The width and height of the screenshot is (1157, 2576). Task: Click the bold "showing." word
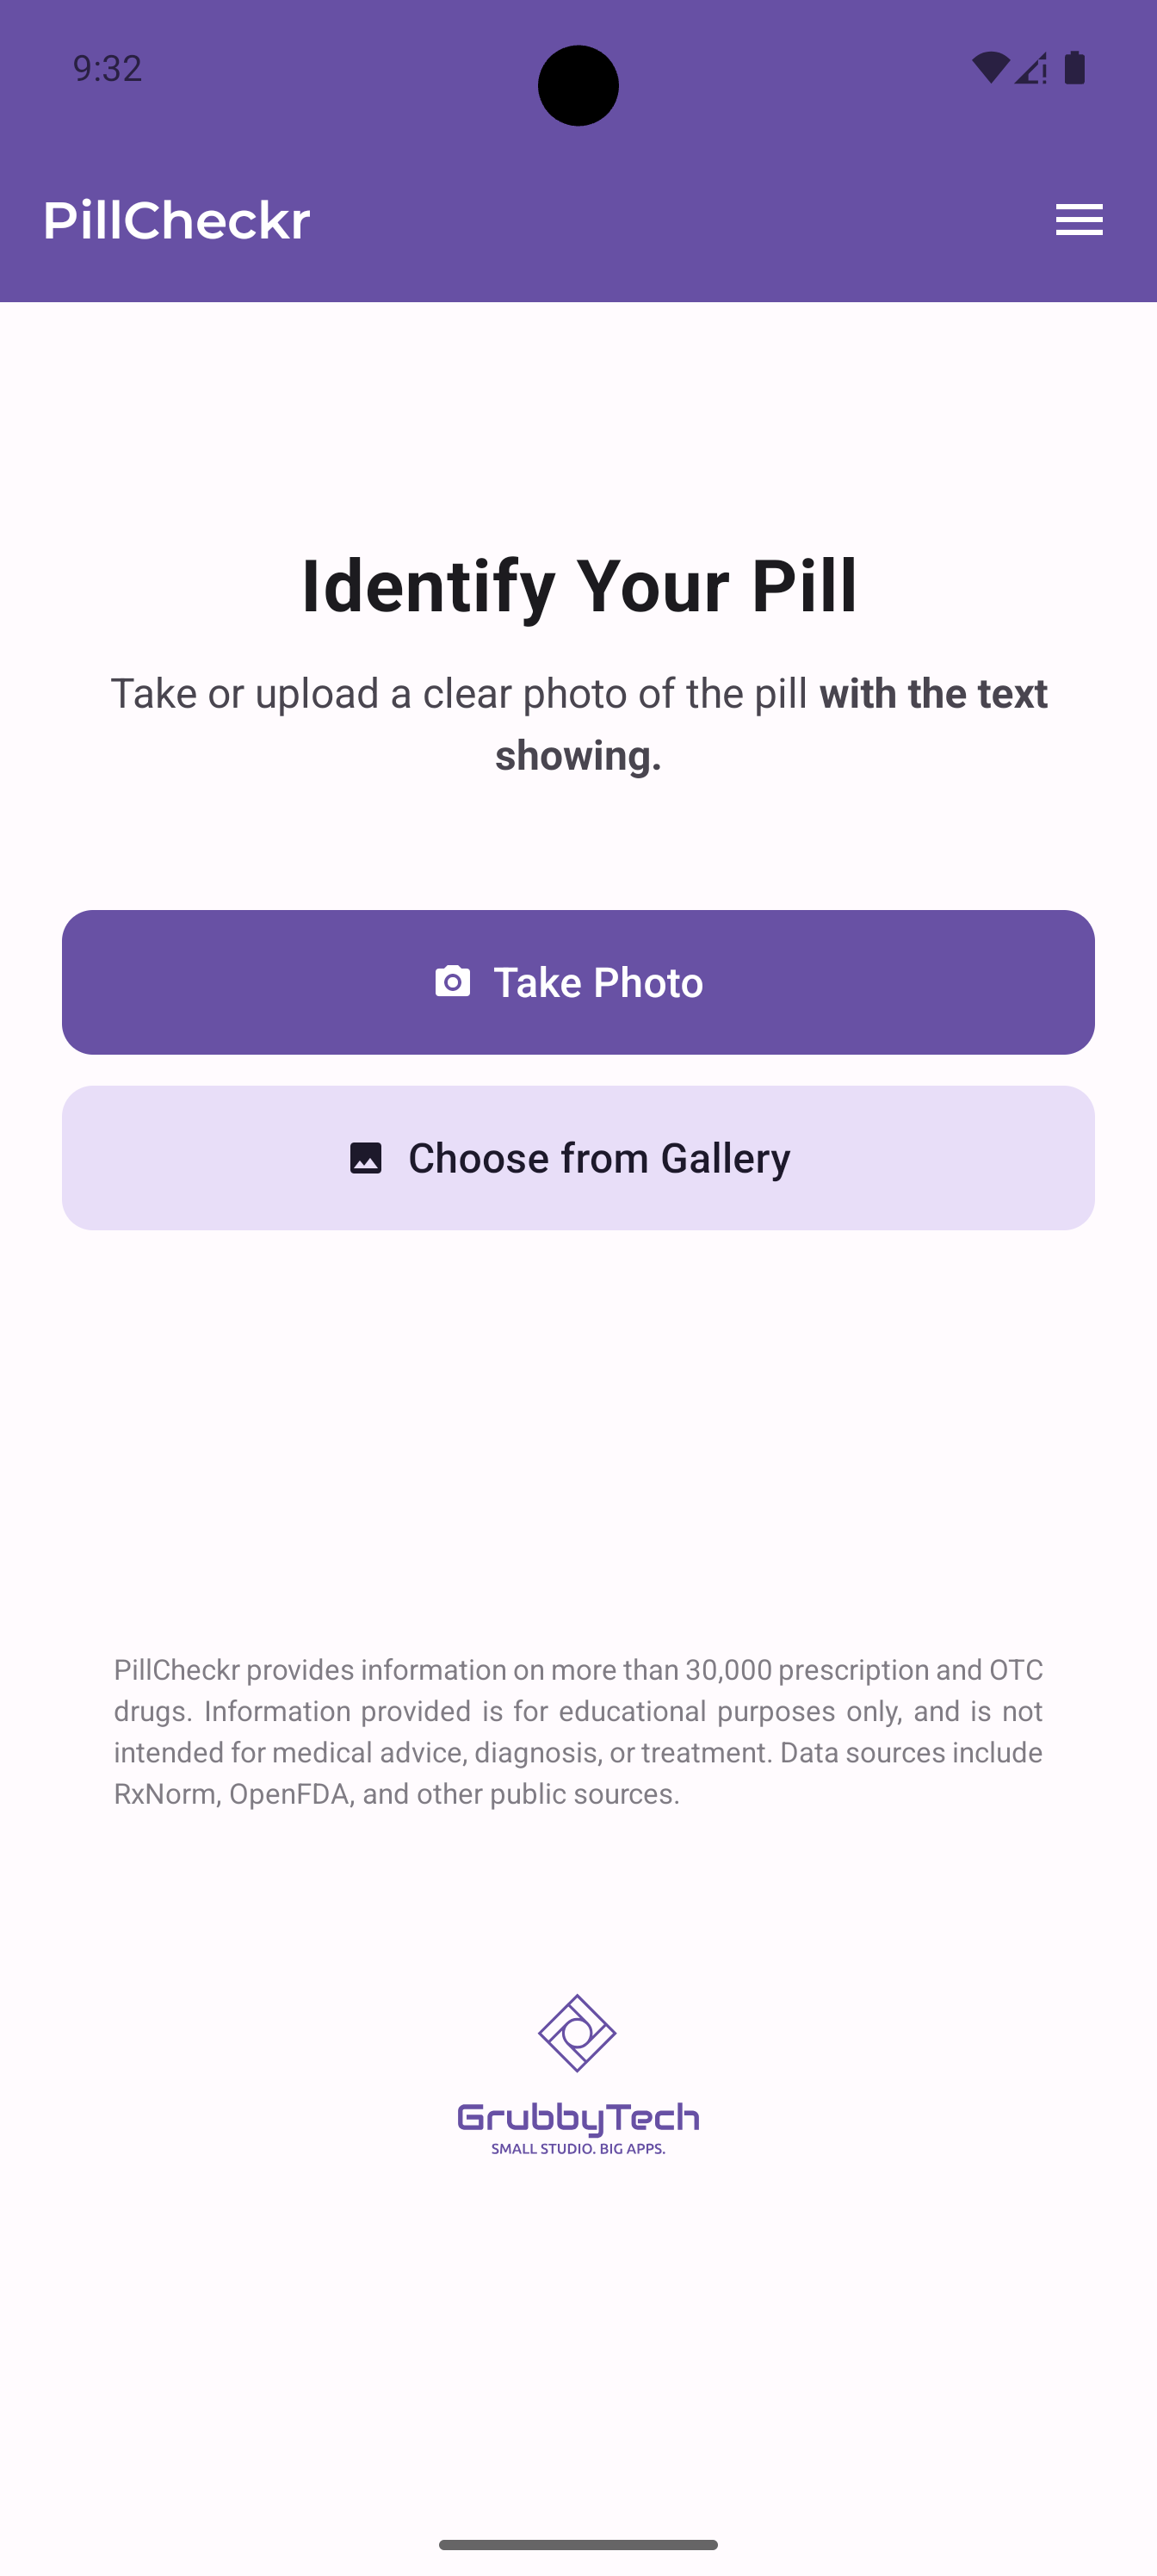578,755
